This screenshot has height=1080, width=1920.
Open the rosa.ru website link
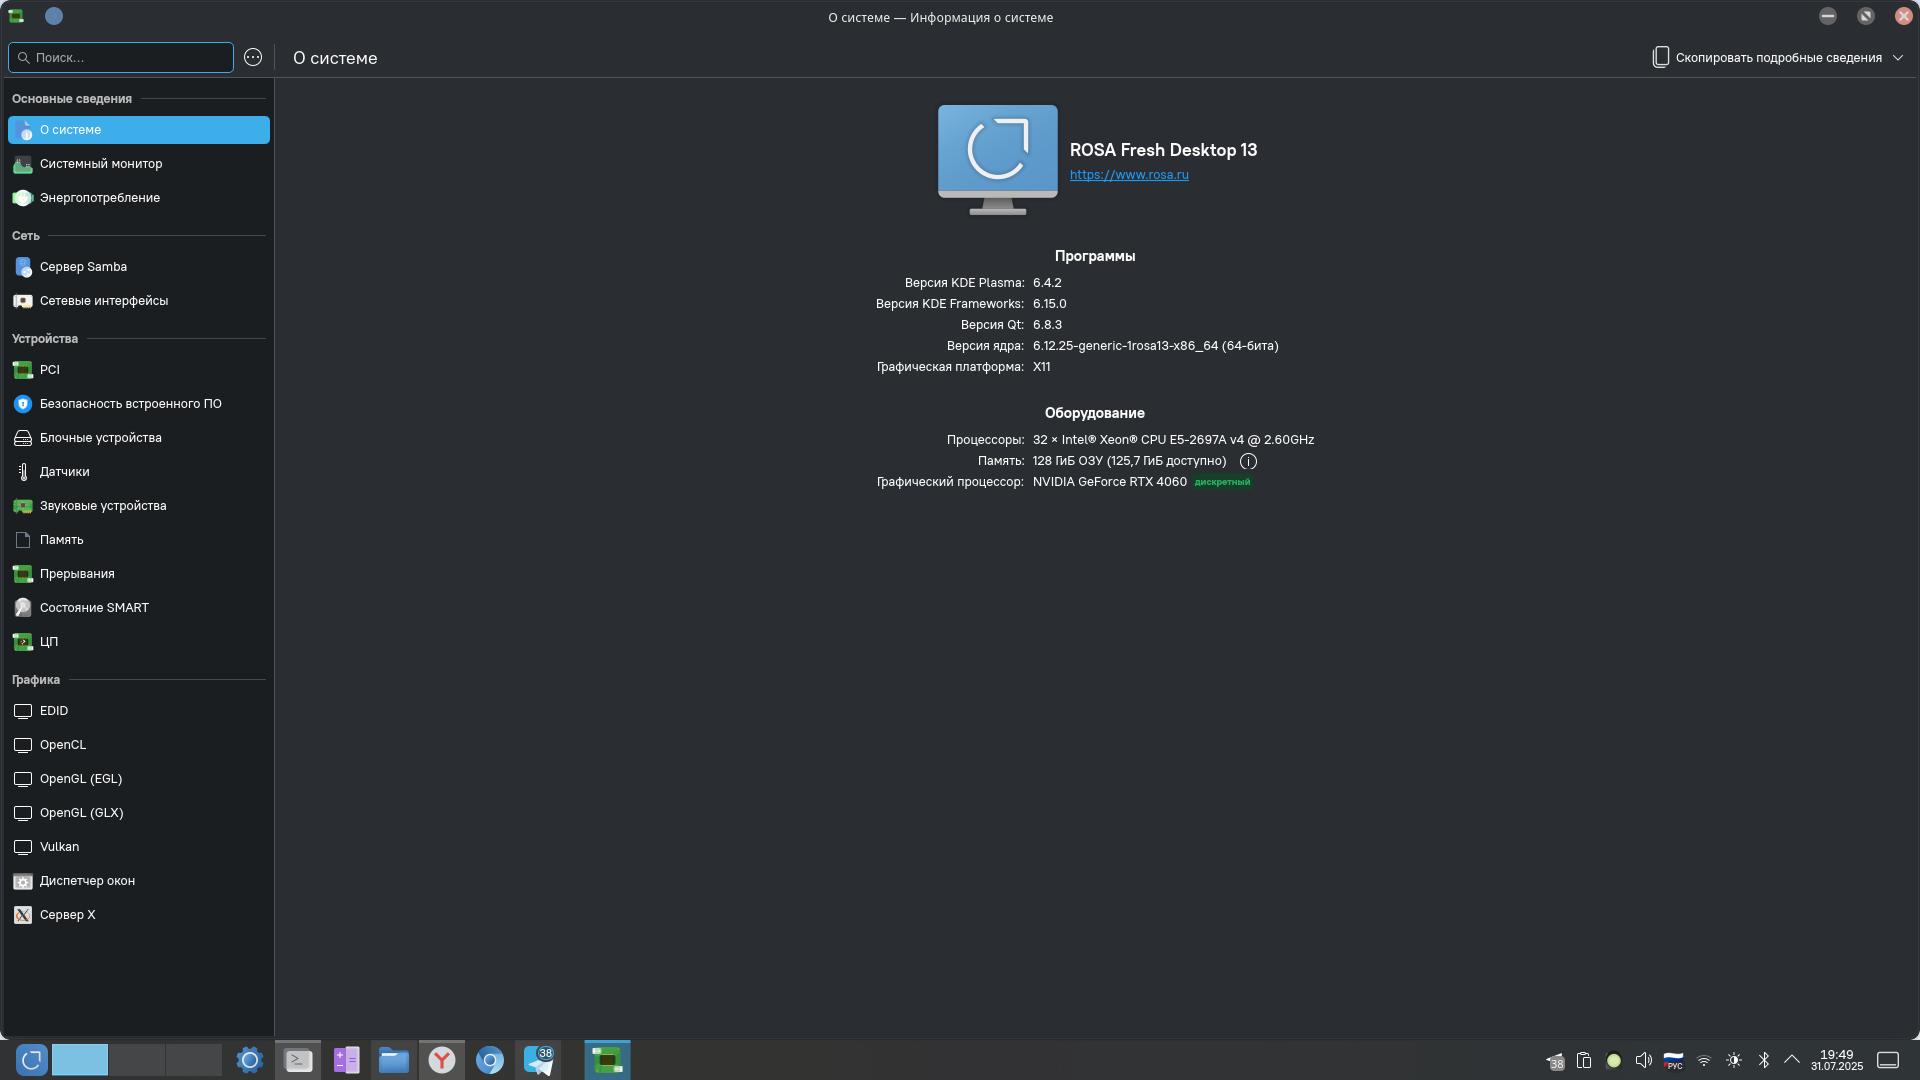[x=1129, y=175]
